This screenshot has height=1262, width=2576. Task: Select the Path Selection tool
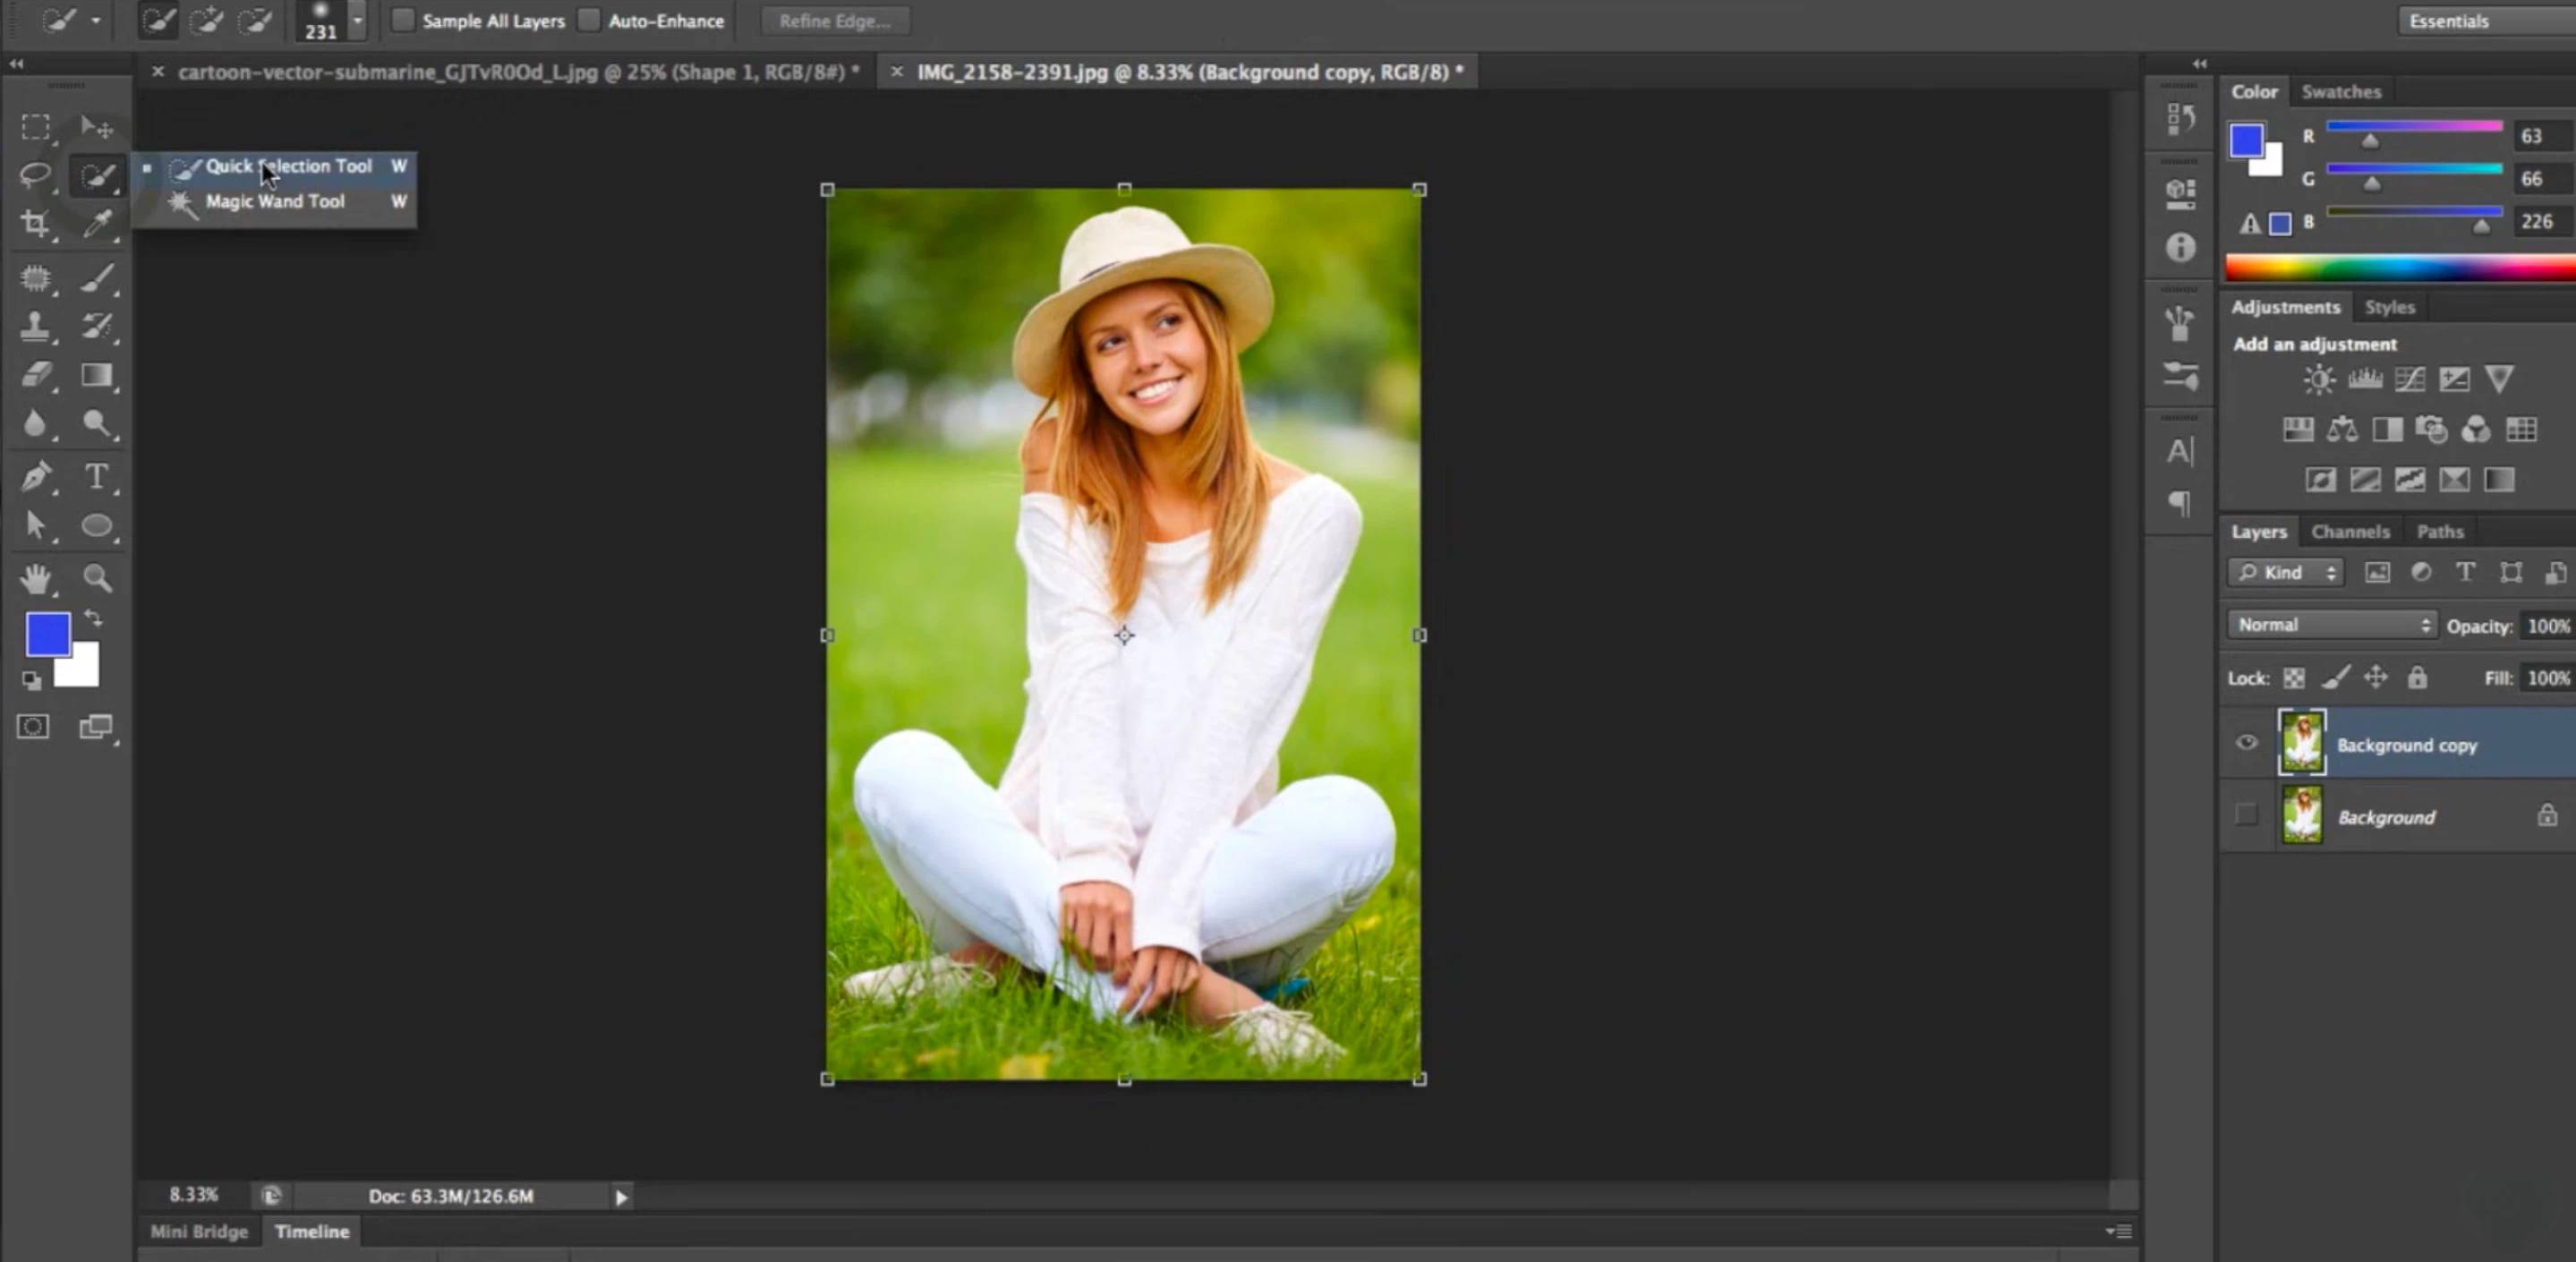pyautogui.click(x=36, y=526)
